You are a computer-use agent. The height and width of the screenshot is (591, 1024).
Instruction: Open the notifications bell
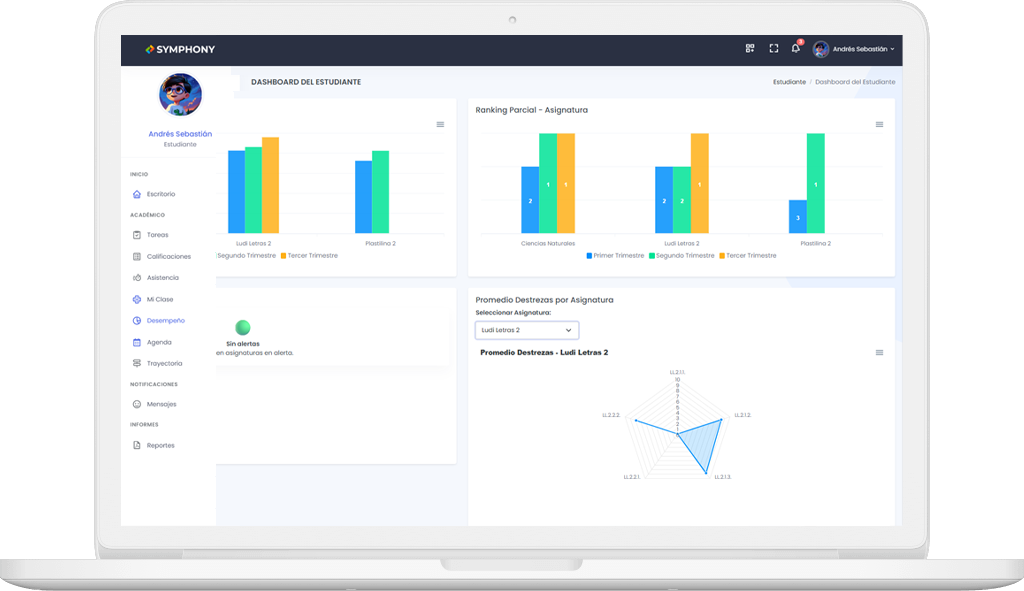pyautogui.click(x=796, y=48)
